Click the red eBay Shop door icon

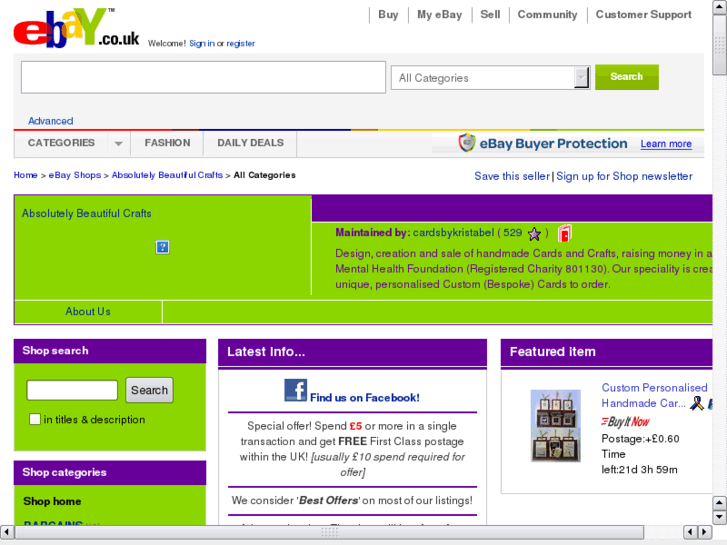(x=564, y=233)
